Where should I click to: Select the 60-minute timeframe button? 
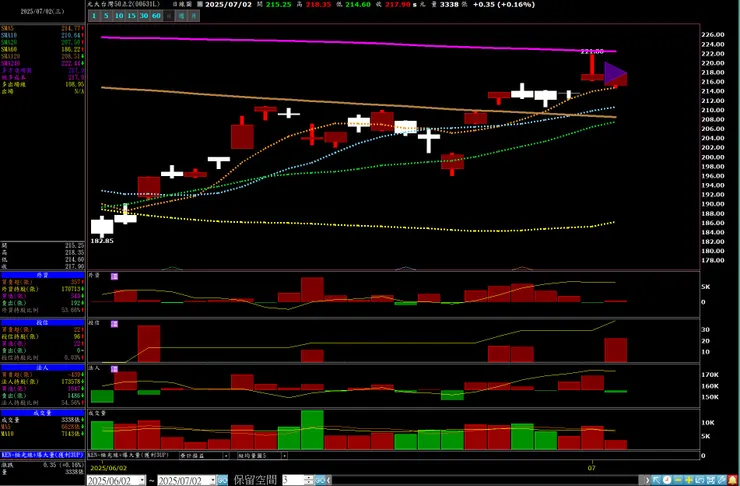156,16
